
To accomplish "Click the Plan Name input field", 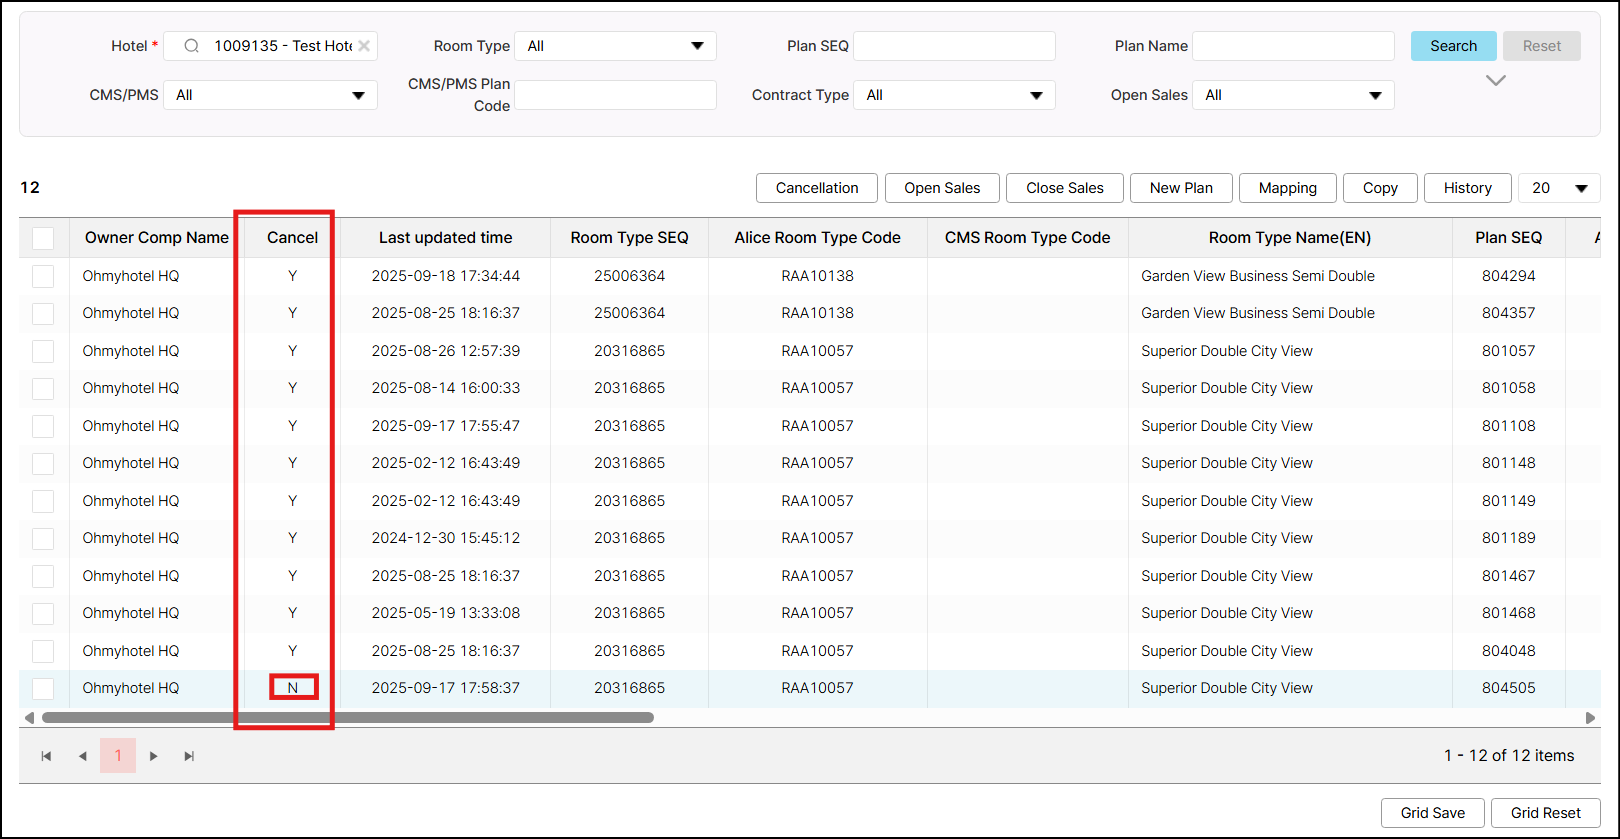I will pos(1293,46).
